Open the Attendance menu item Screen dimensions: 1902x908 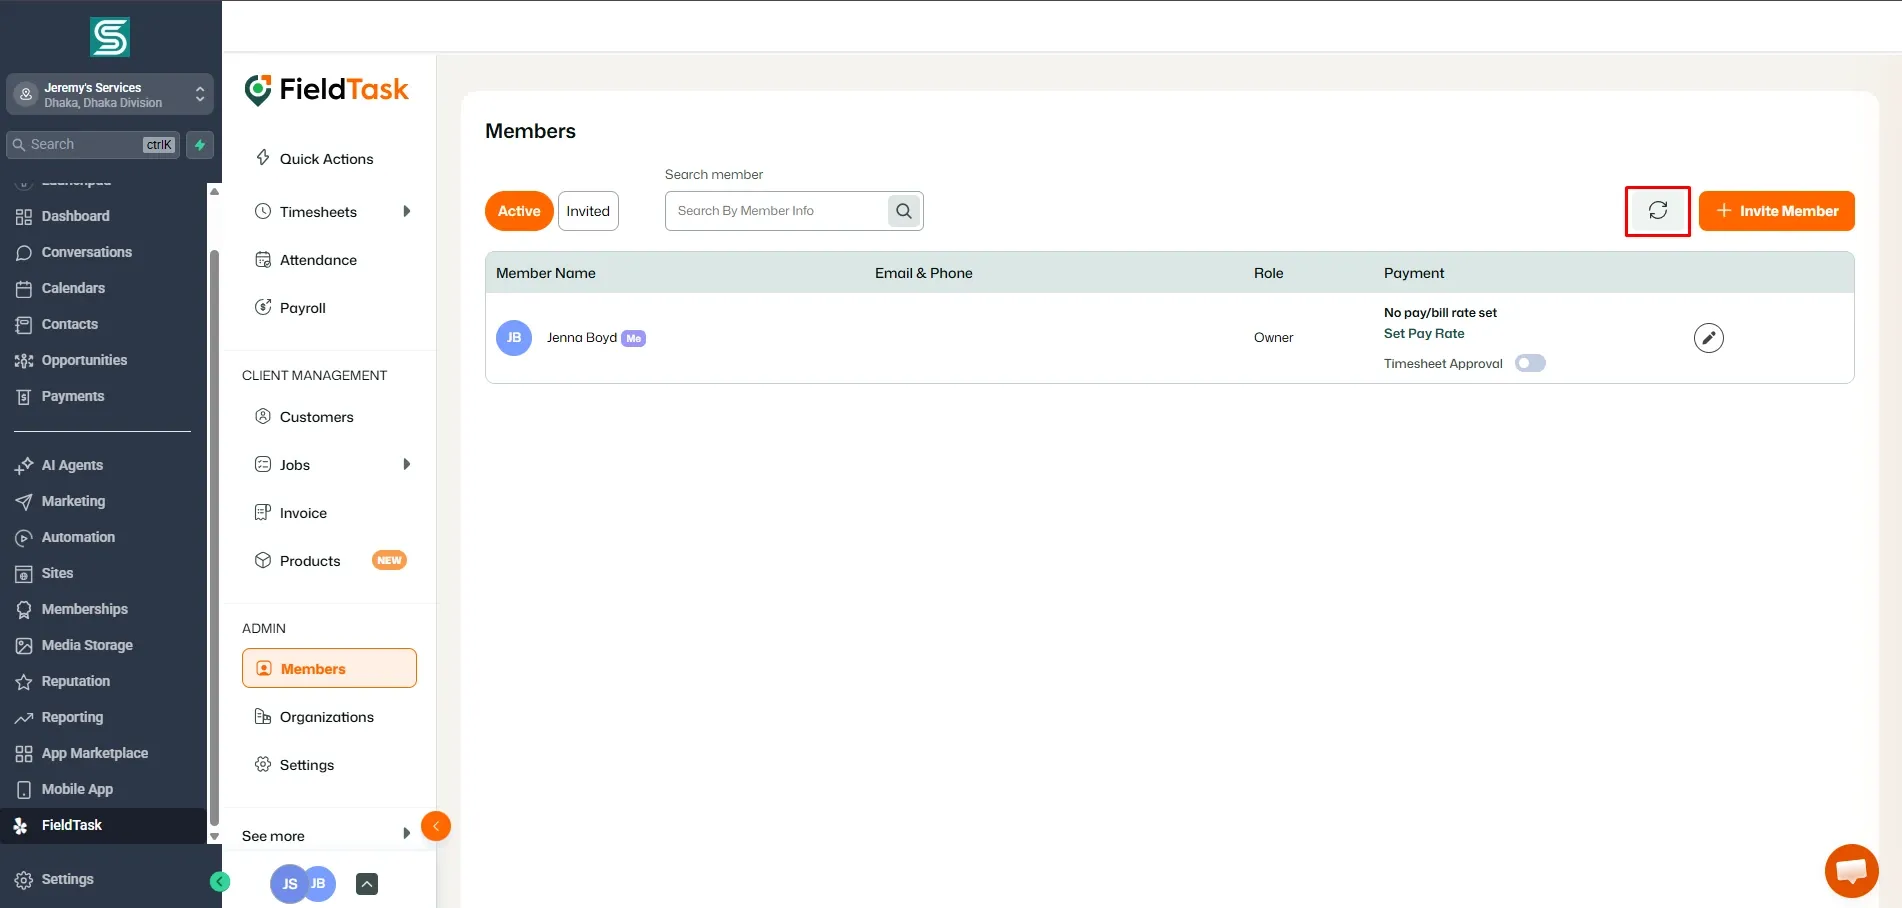(x=318, y=260)
